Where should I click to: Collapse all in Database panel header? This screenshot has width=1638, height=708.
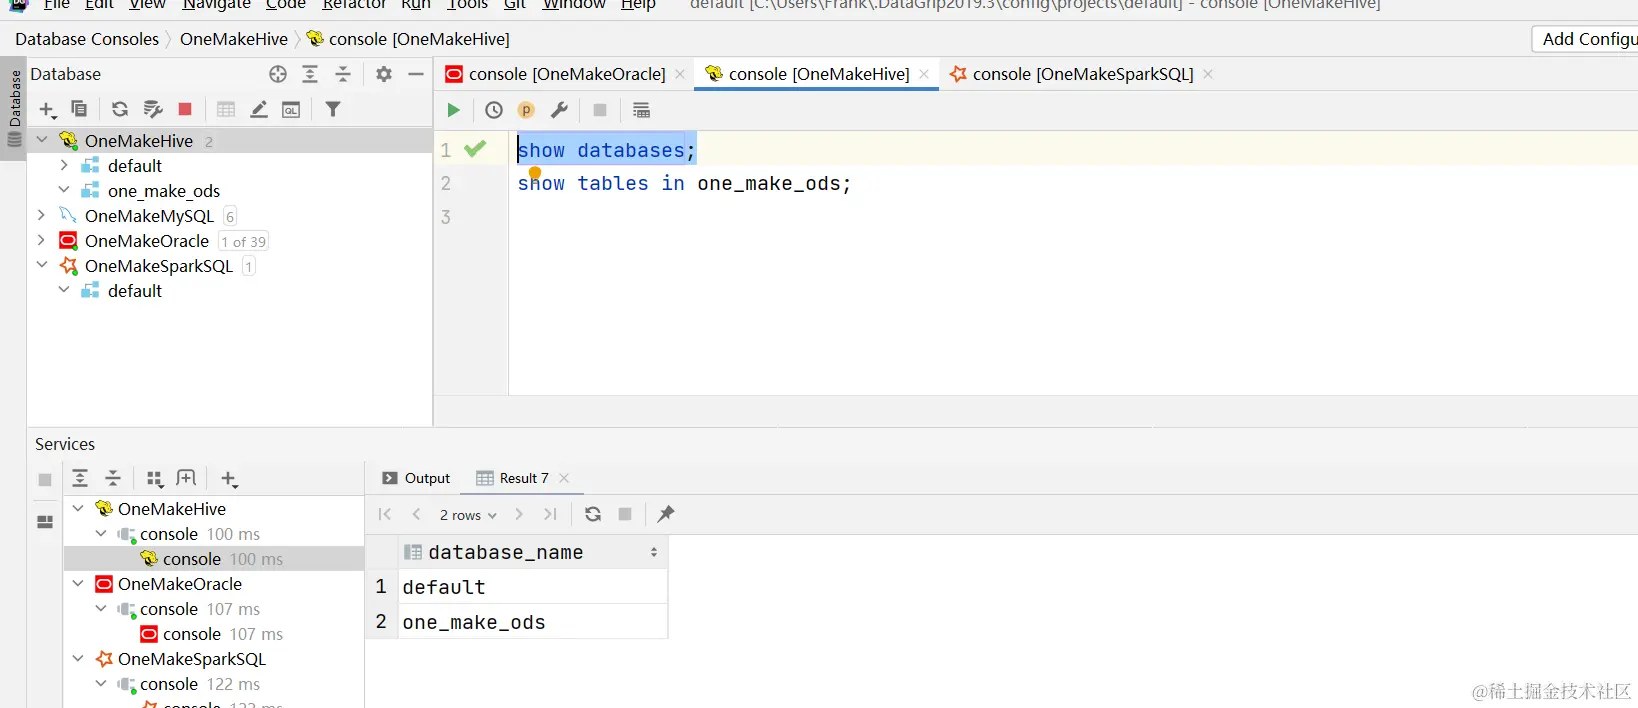(343, 74)
